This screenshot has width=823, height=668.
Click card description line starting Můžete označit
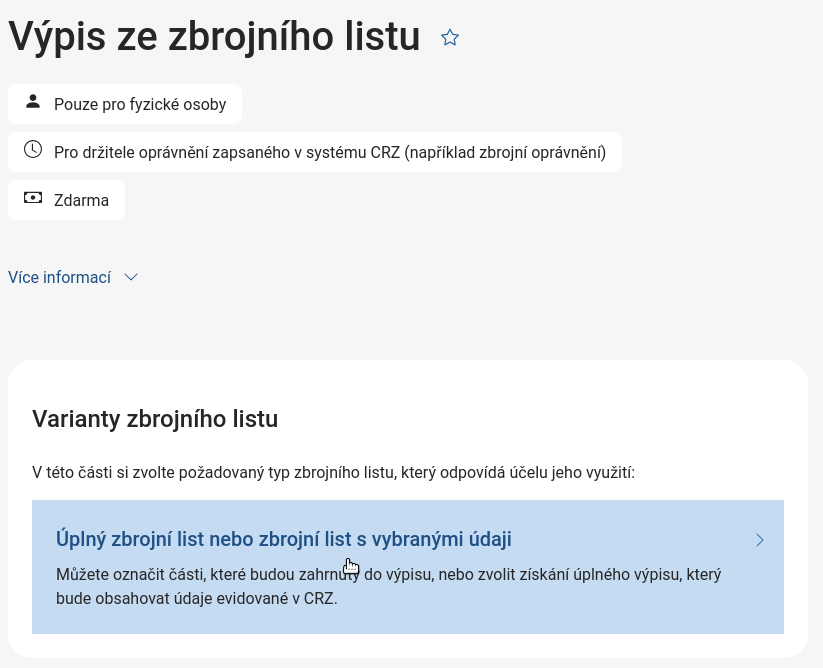(x=388, y=575)
